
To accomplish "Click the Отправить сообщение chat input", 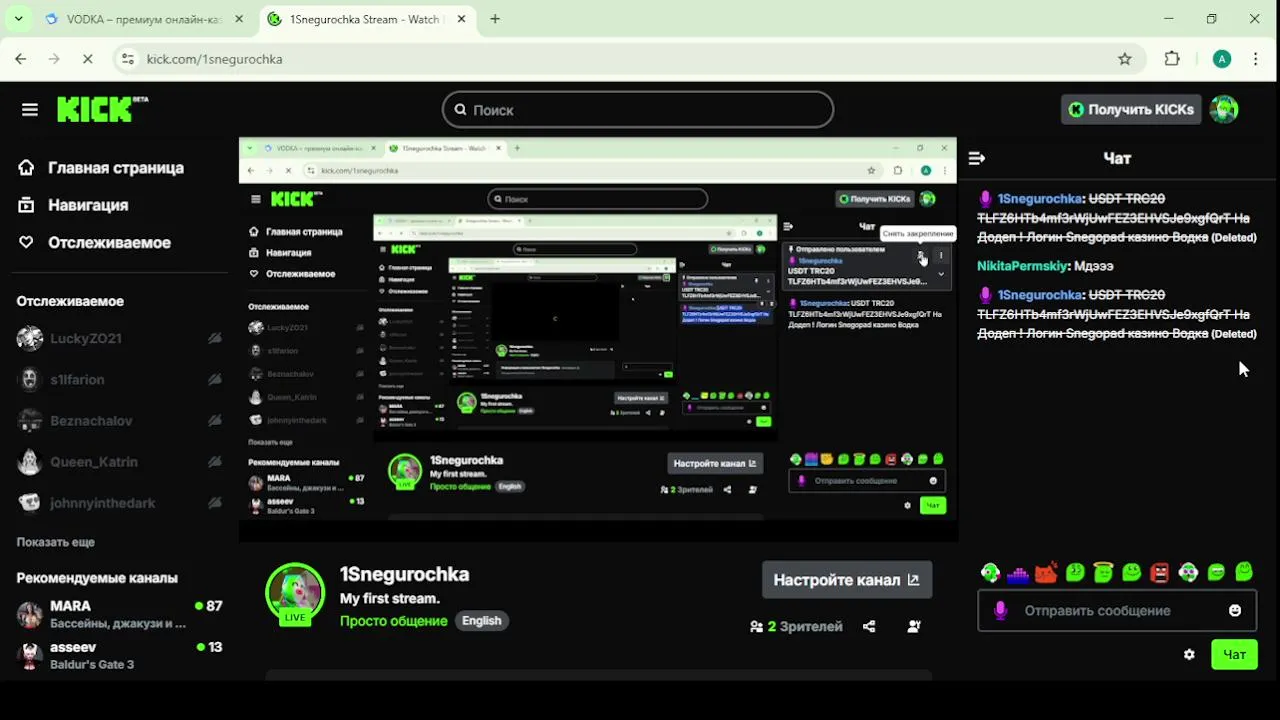I will click(x=1116, y=611).
